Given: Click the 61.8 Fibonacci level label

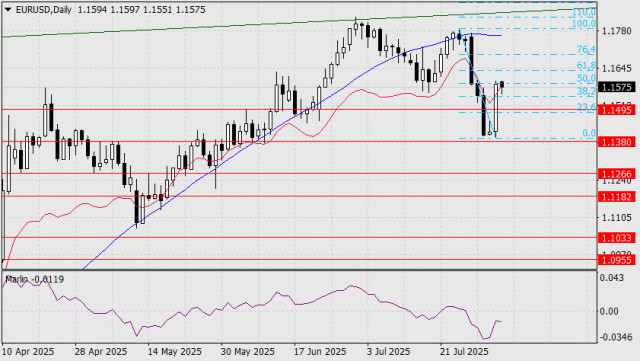Looking at the screenshot, I should (586, 66).
